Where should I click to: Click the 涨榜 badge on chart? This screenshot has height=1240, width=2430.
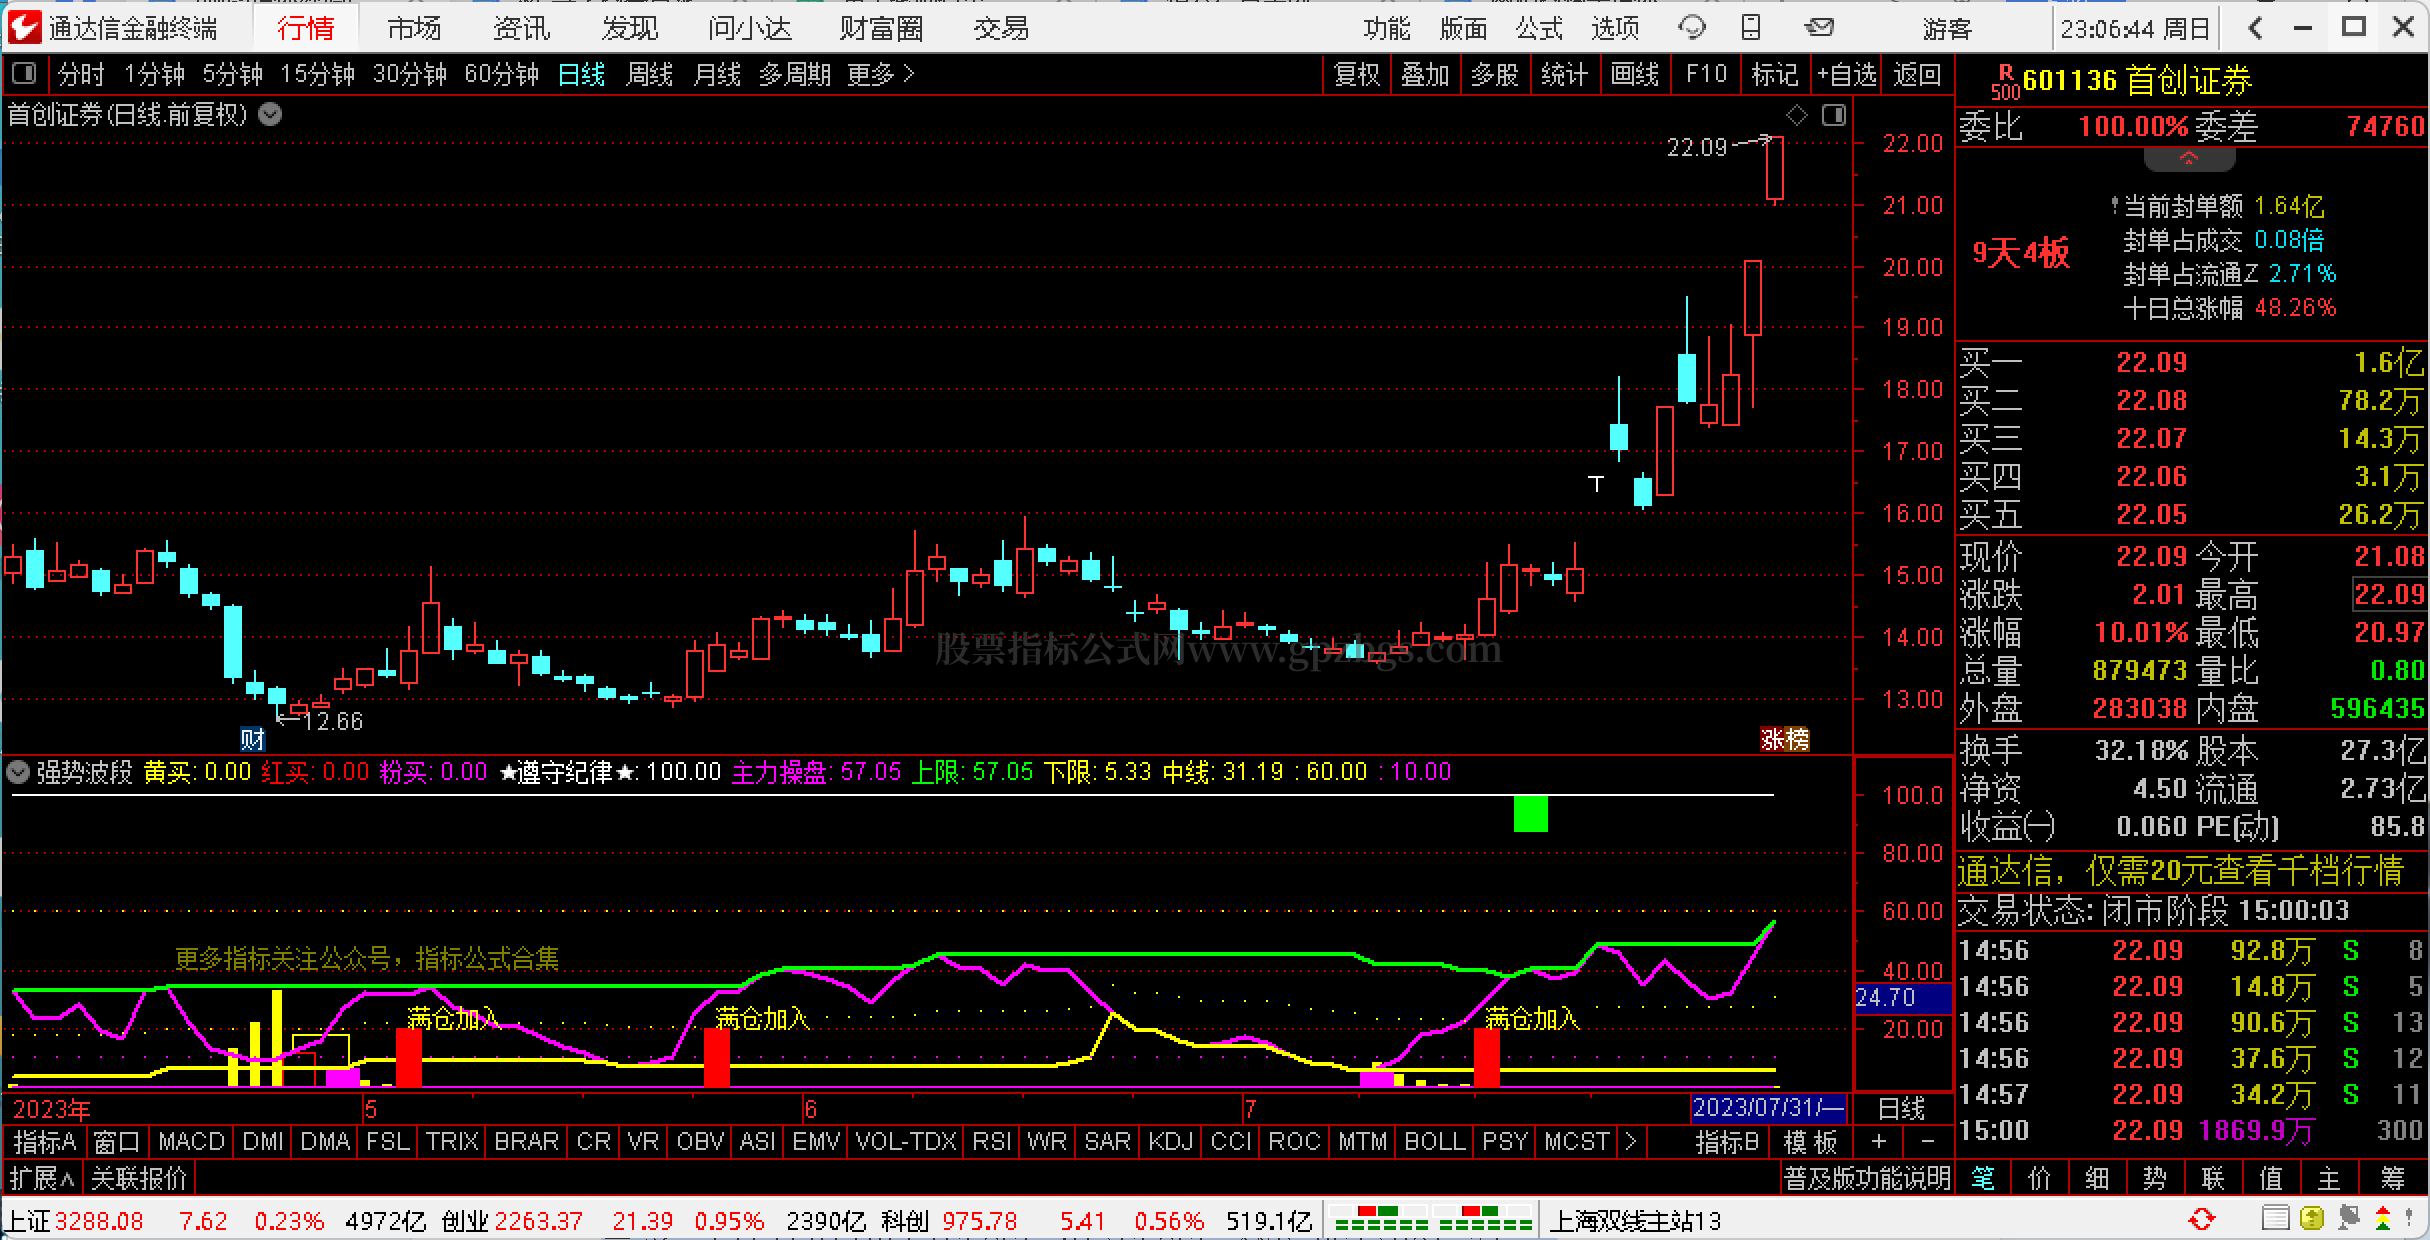(1785, 739)
